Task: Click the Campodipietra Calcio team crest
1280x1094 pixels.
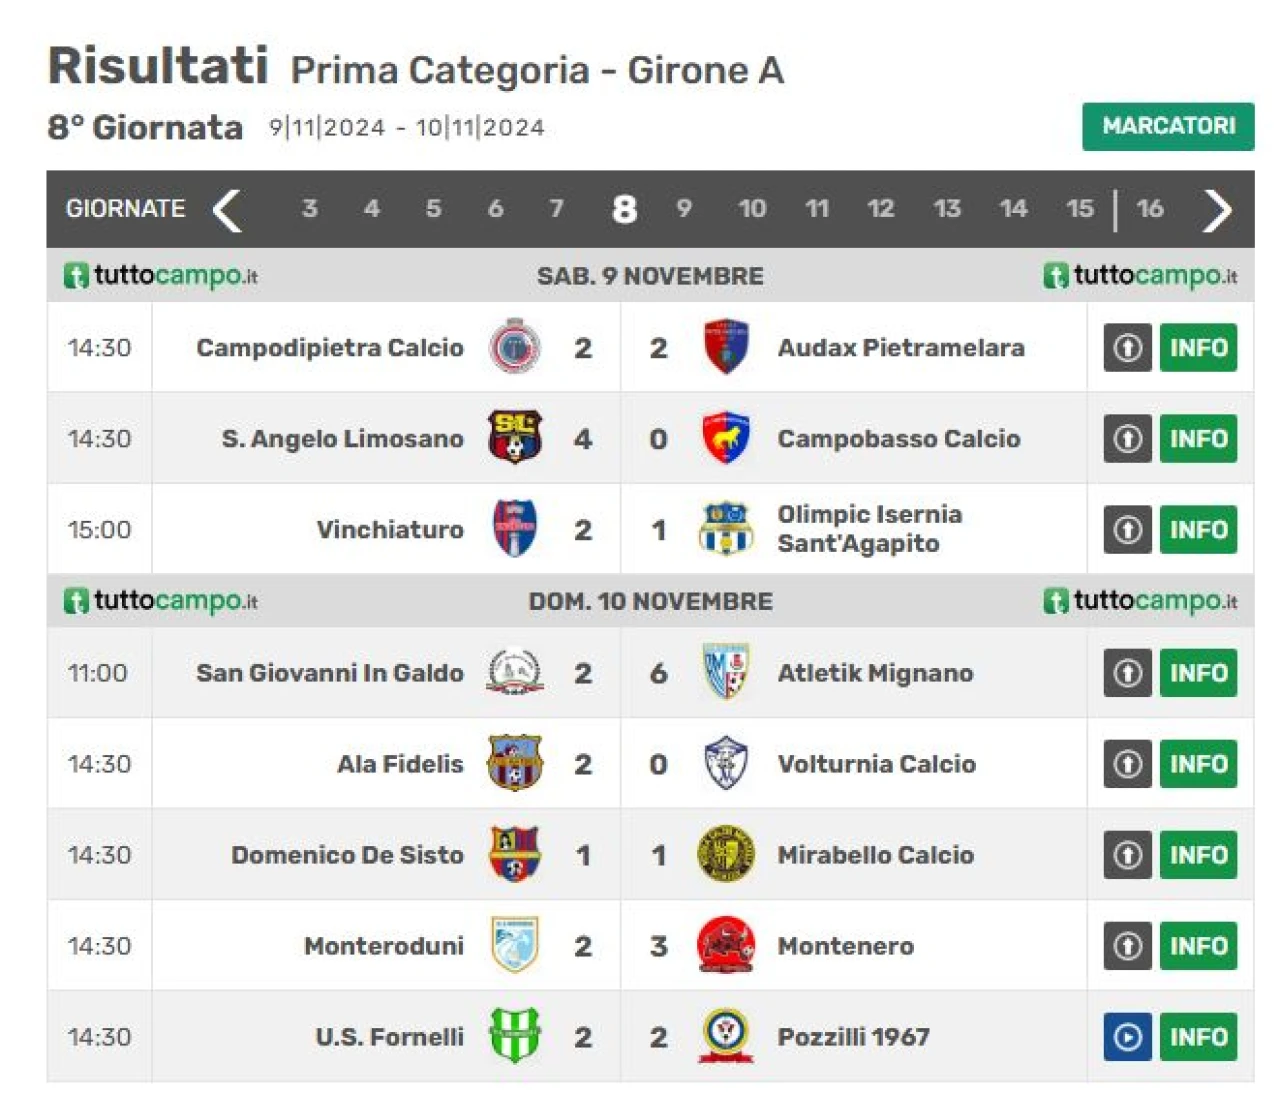Action: pos(515,347)
